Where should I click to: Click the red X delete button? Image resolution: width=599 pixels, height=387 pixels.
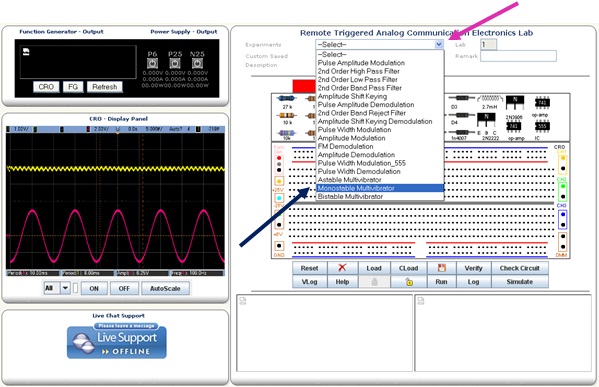[342, 268]
